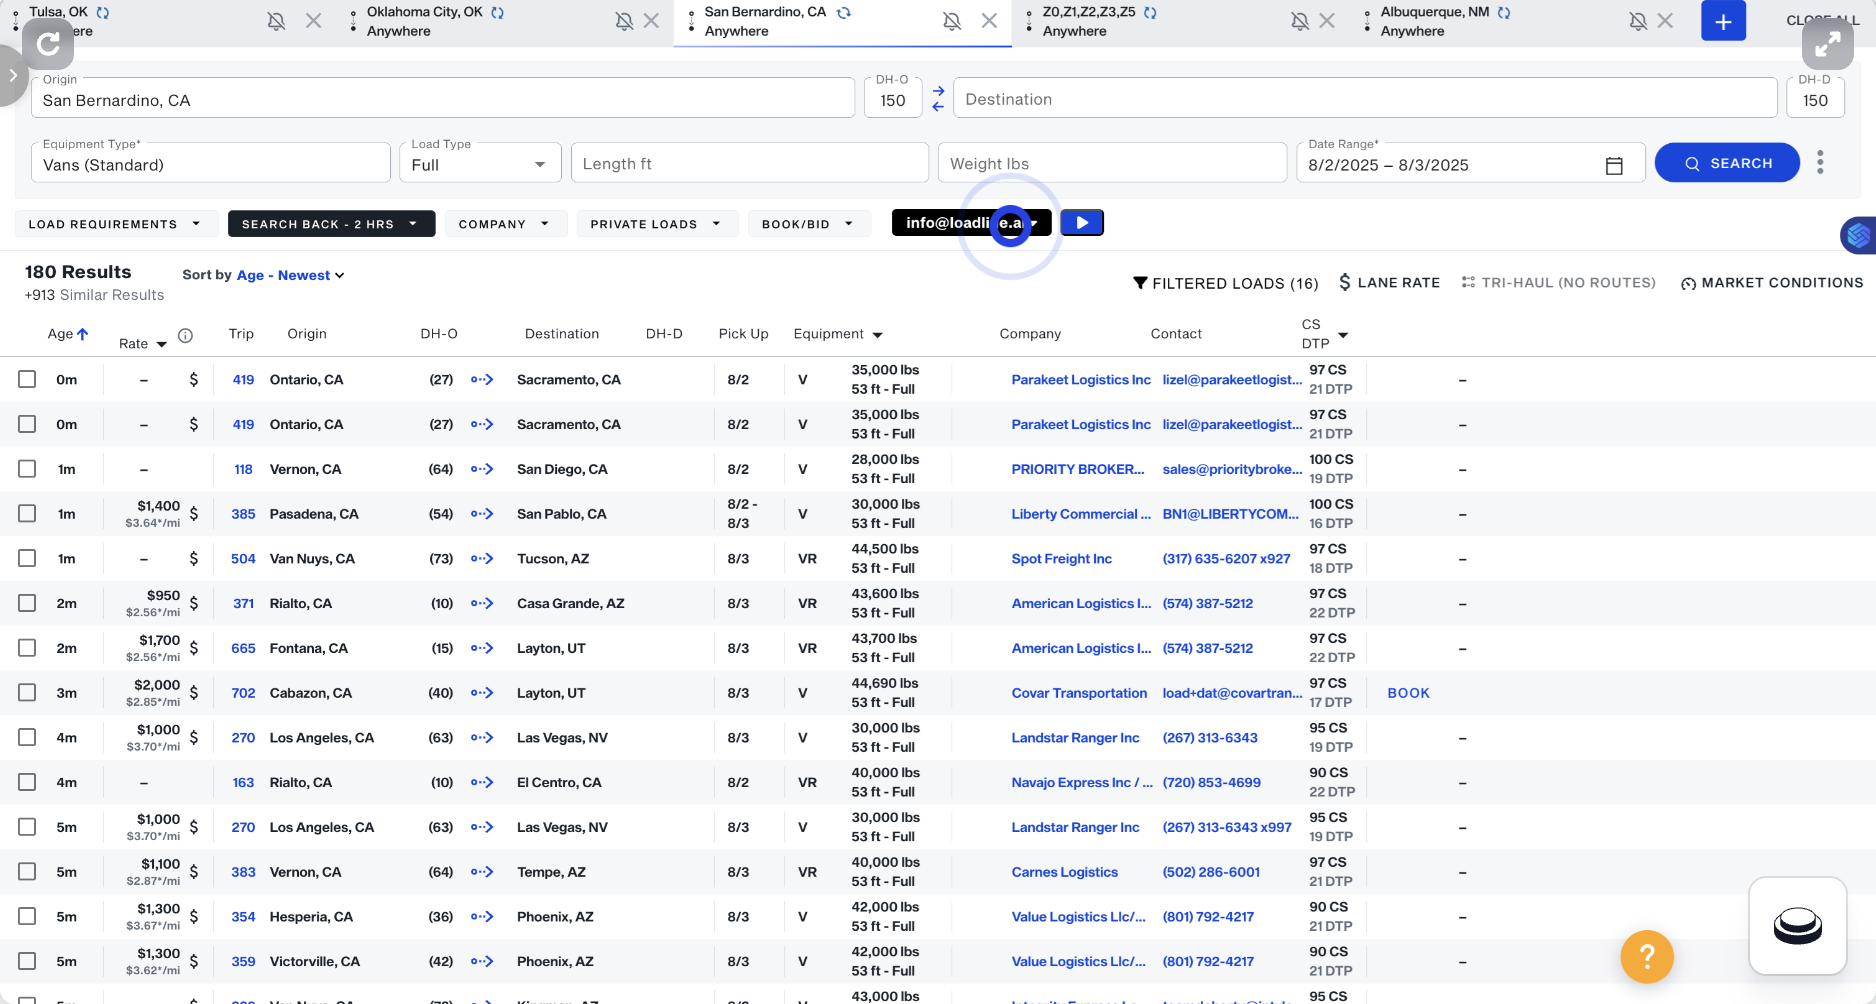Click the SEARCH button
This screenshot has height=1004, width=1876.
(1727, 162)
